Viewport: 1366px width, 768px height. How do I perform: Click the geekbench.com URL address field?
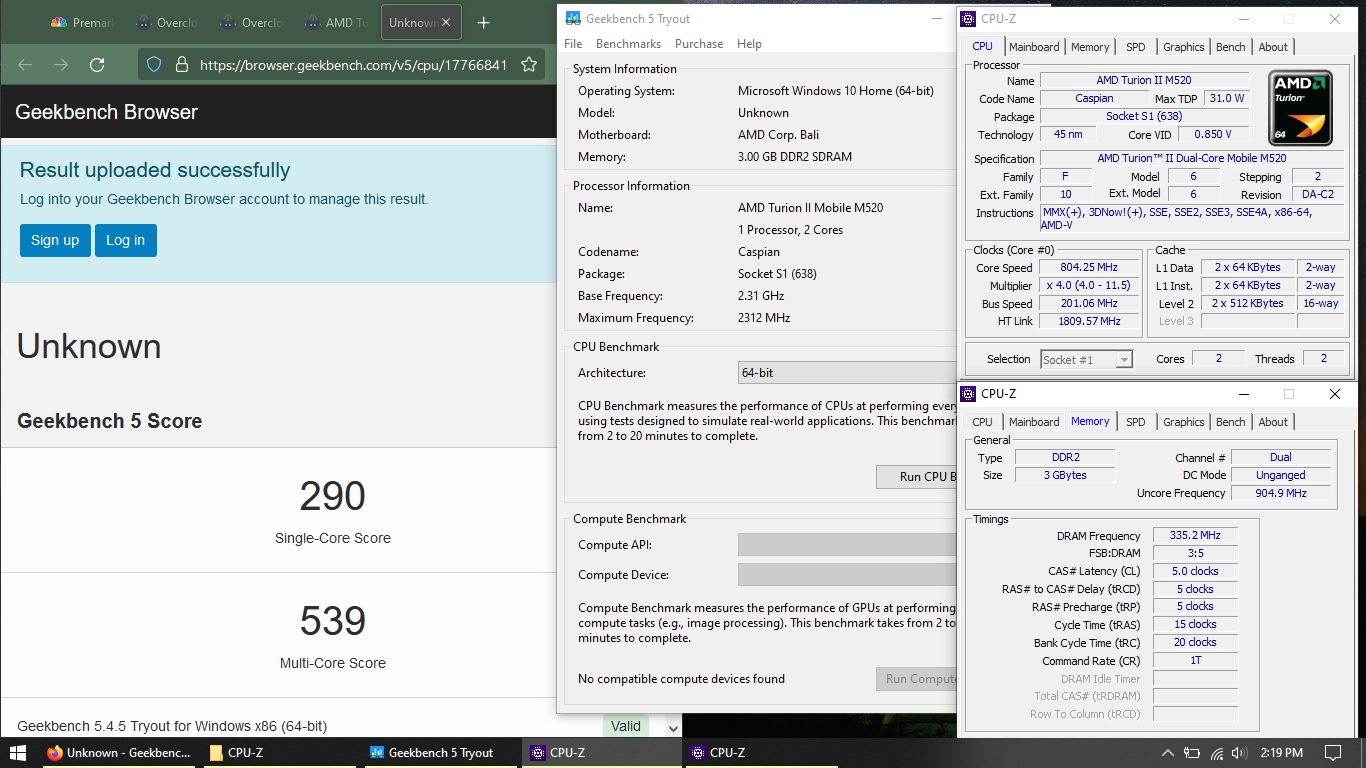pos(353,65)
